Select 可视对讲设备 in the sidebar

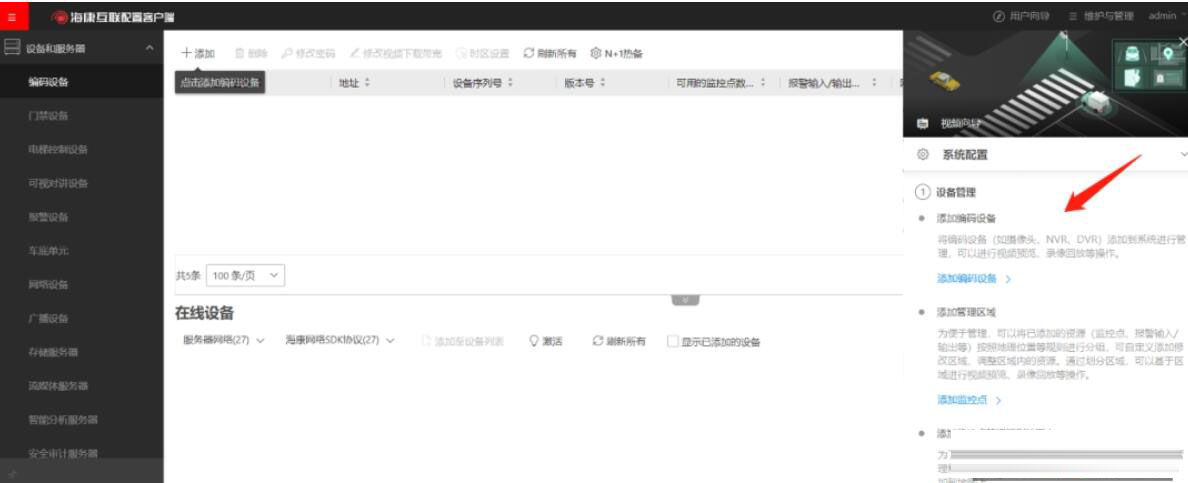82,183
